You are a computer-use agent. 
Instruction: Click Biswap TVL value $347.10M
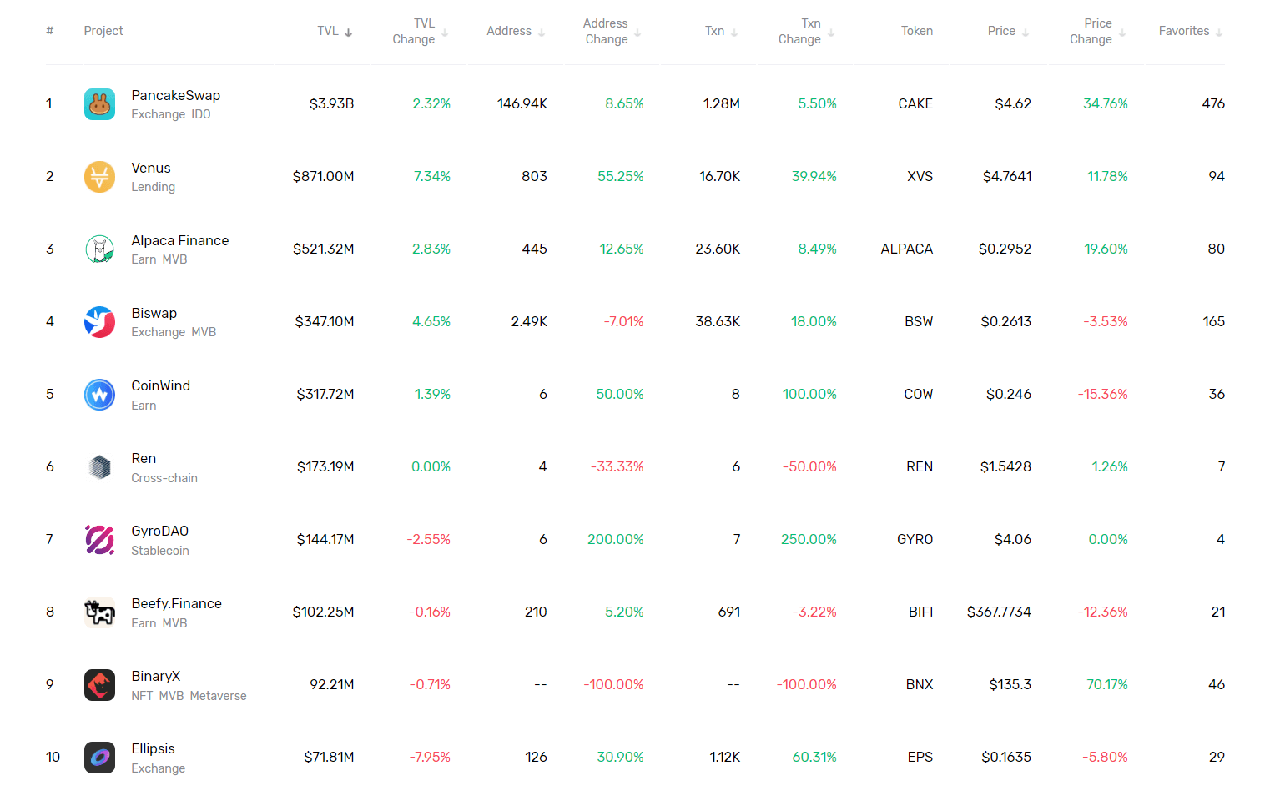[324, 322]
